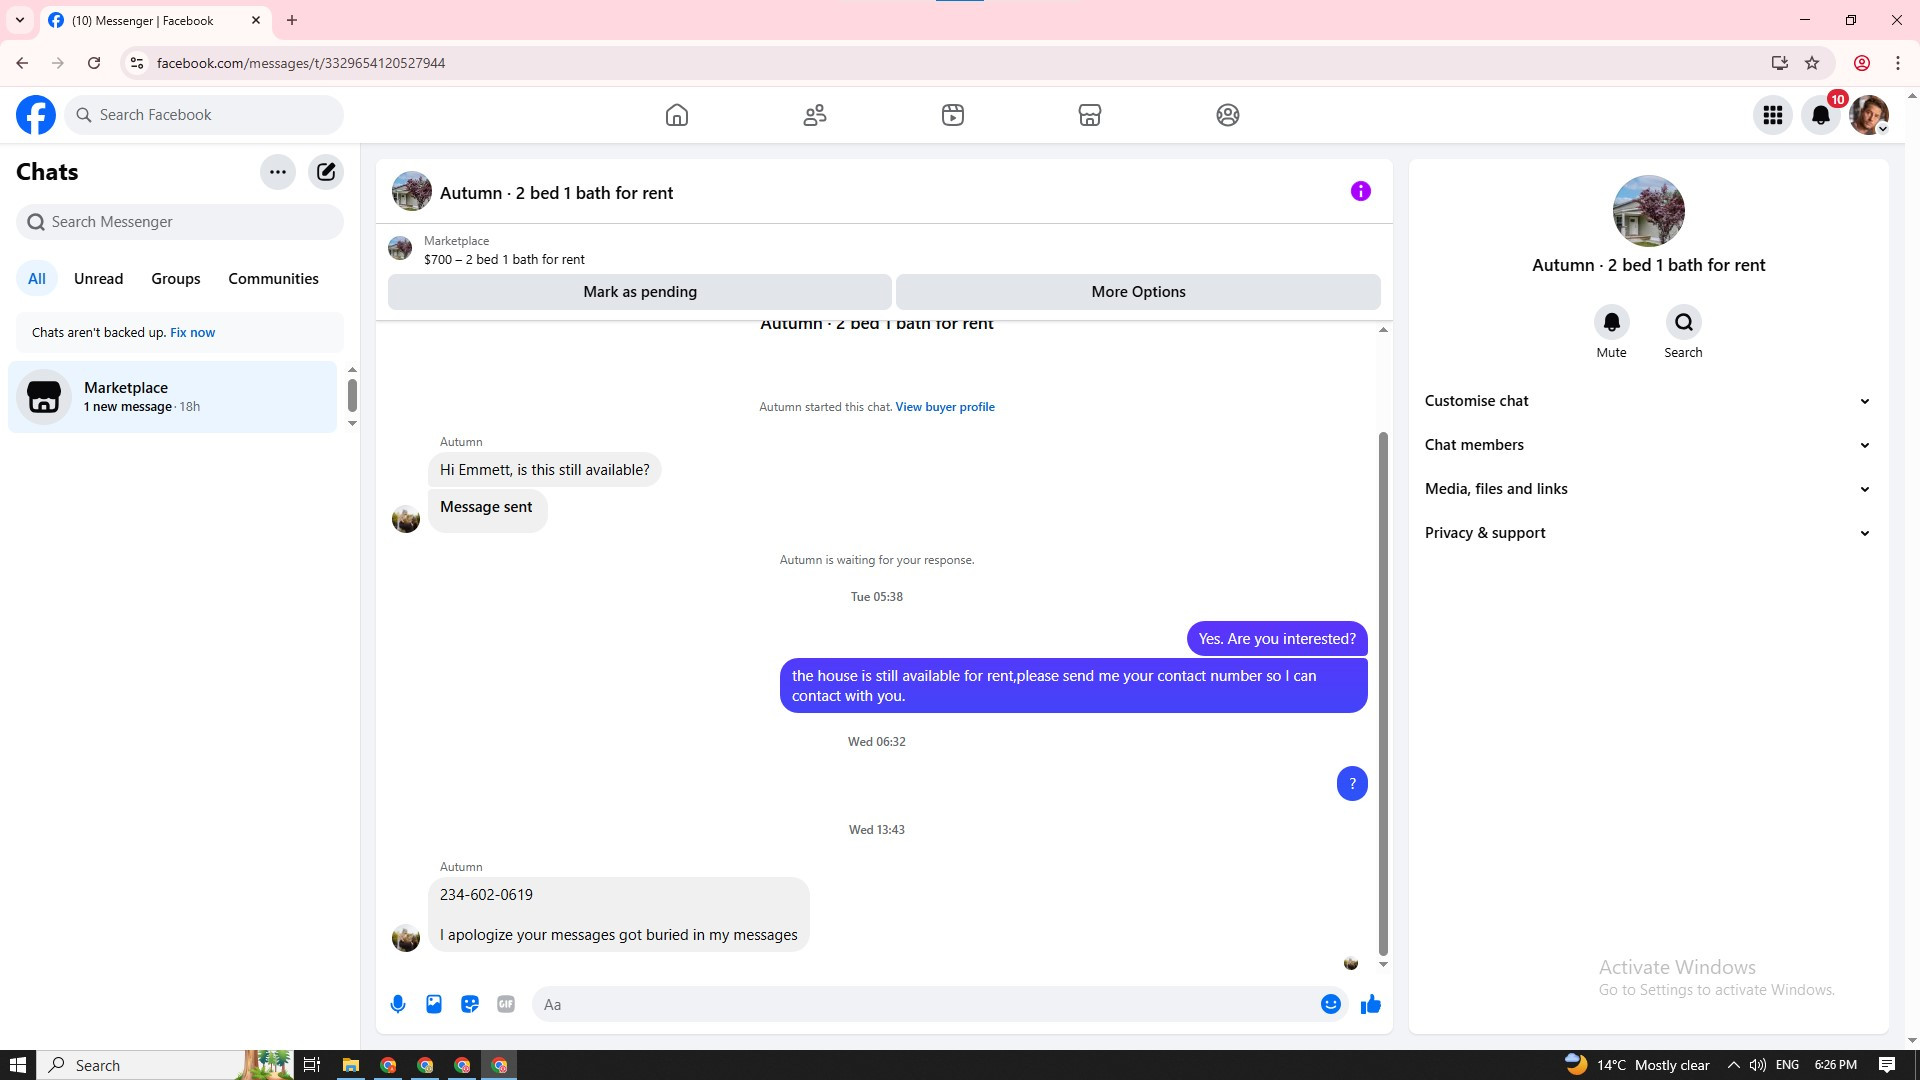Send a thumbs up like
Screen dimensions: 1920x1080
click(x=1370, y=1004)
